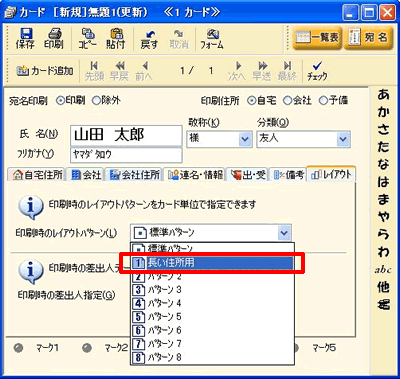Collapse the レイアウトパターン dropdown arrow
Image resolution: width=400 pixels, height=379 pixels.
coord(284,233)
